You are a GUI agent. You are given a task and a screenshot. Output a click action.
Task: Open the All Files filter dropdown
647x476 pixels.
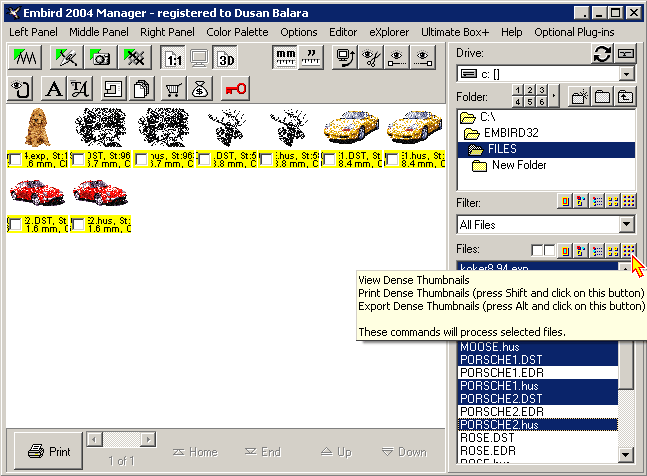tap(626, 225)
